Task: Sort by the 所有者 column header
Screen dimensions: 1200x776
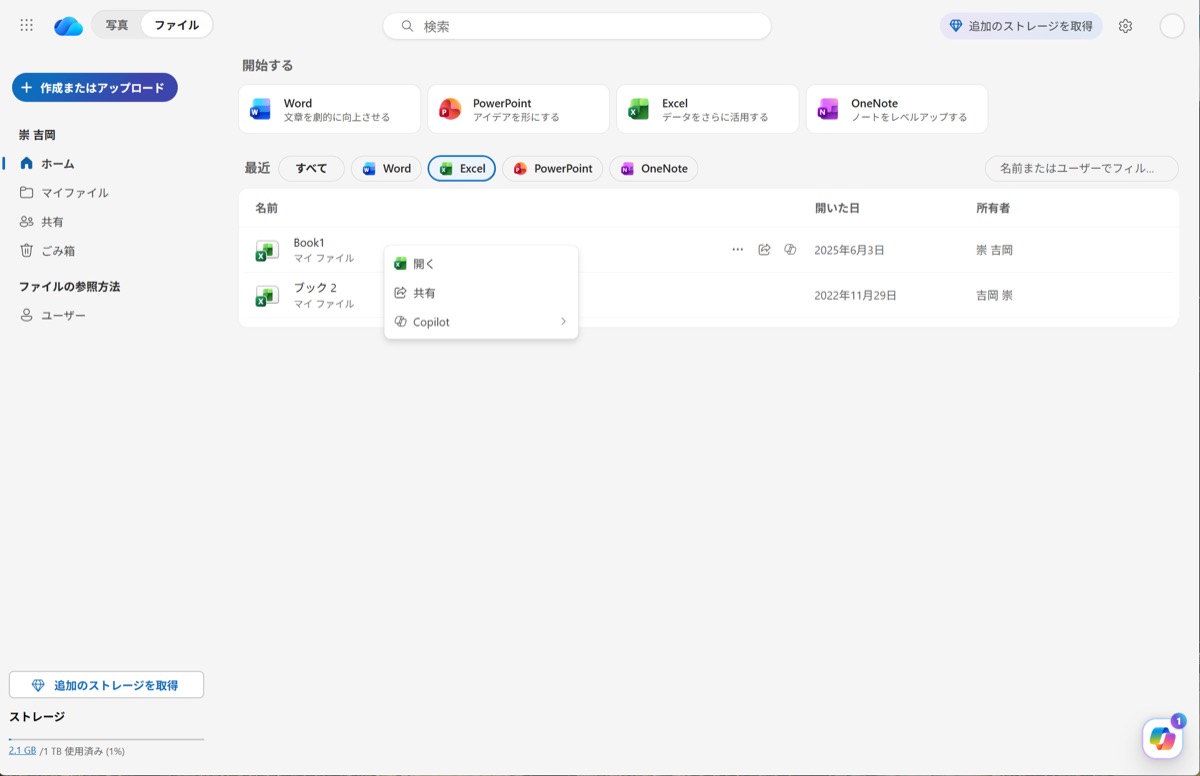Action: click(993, 208)
